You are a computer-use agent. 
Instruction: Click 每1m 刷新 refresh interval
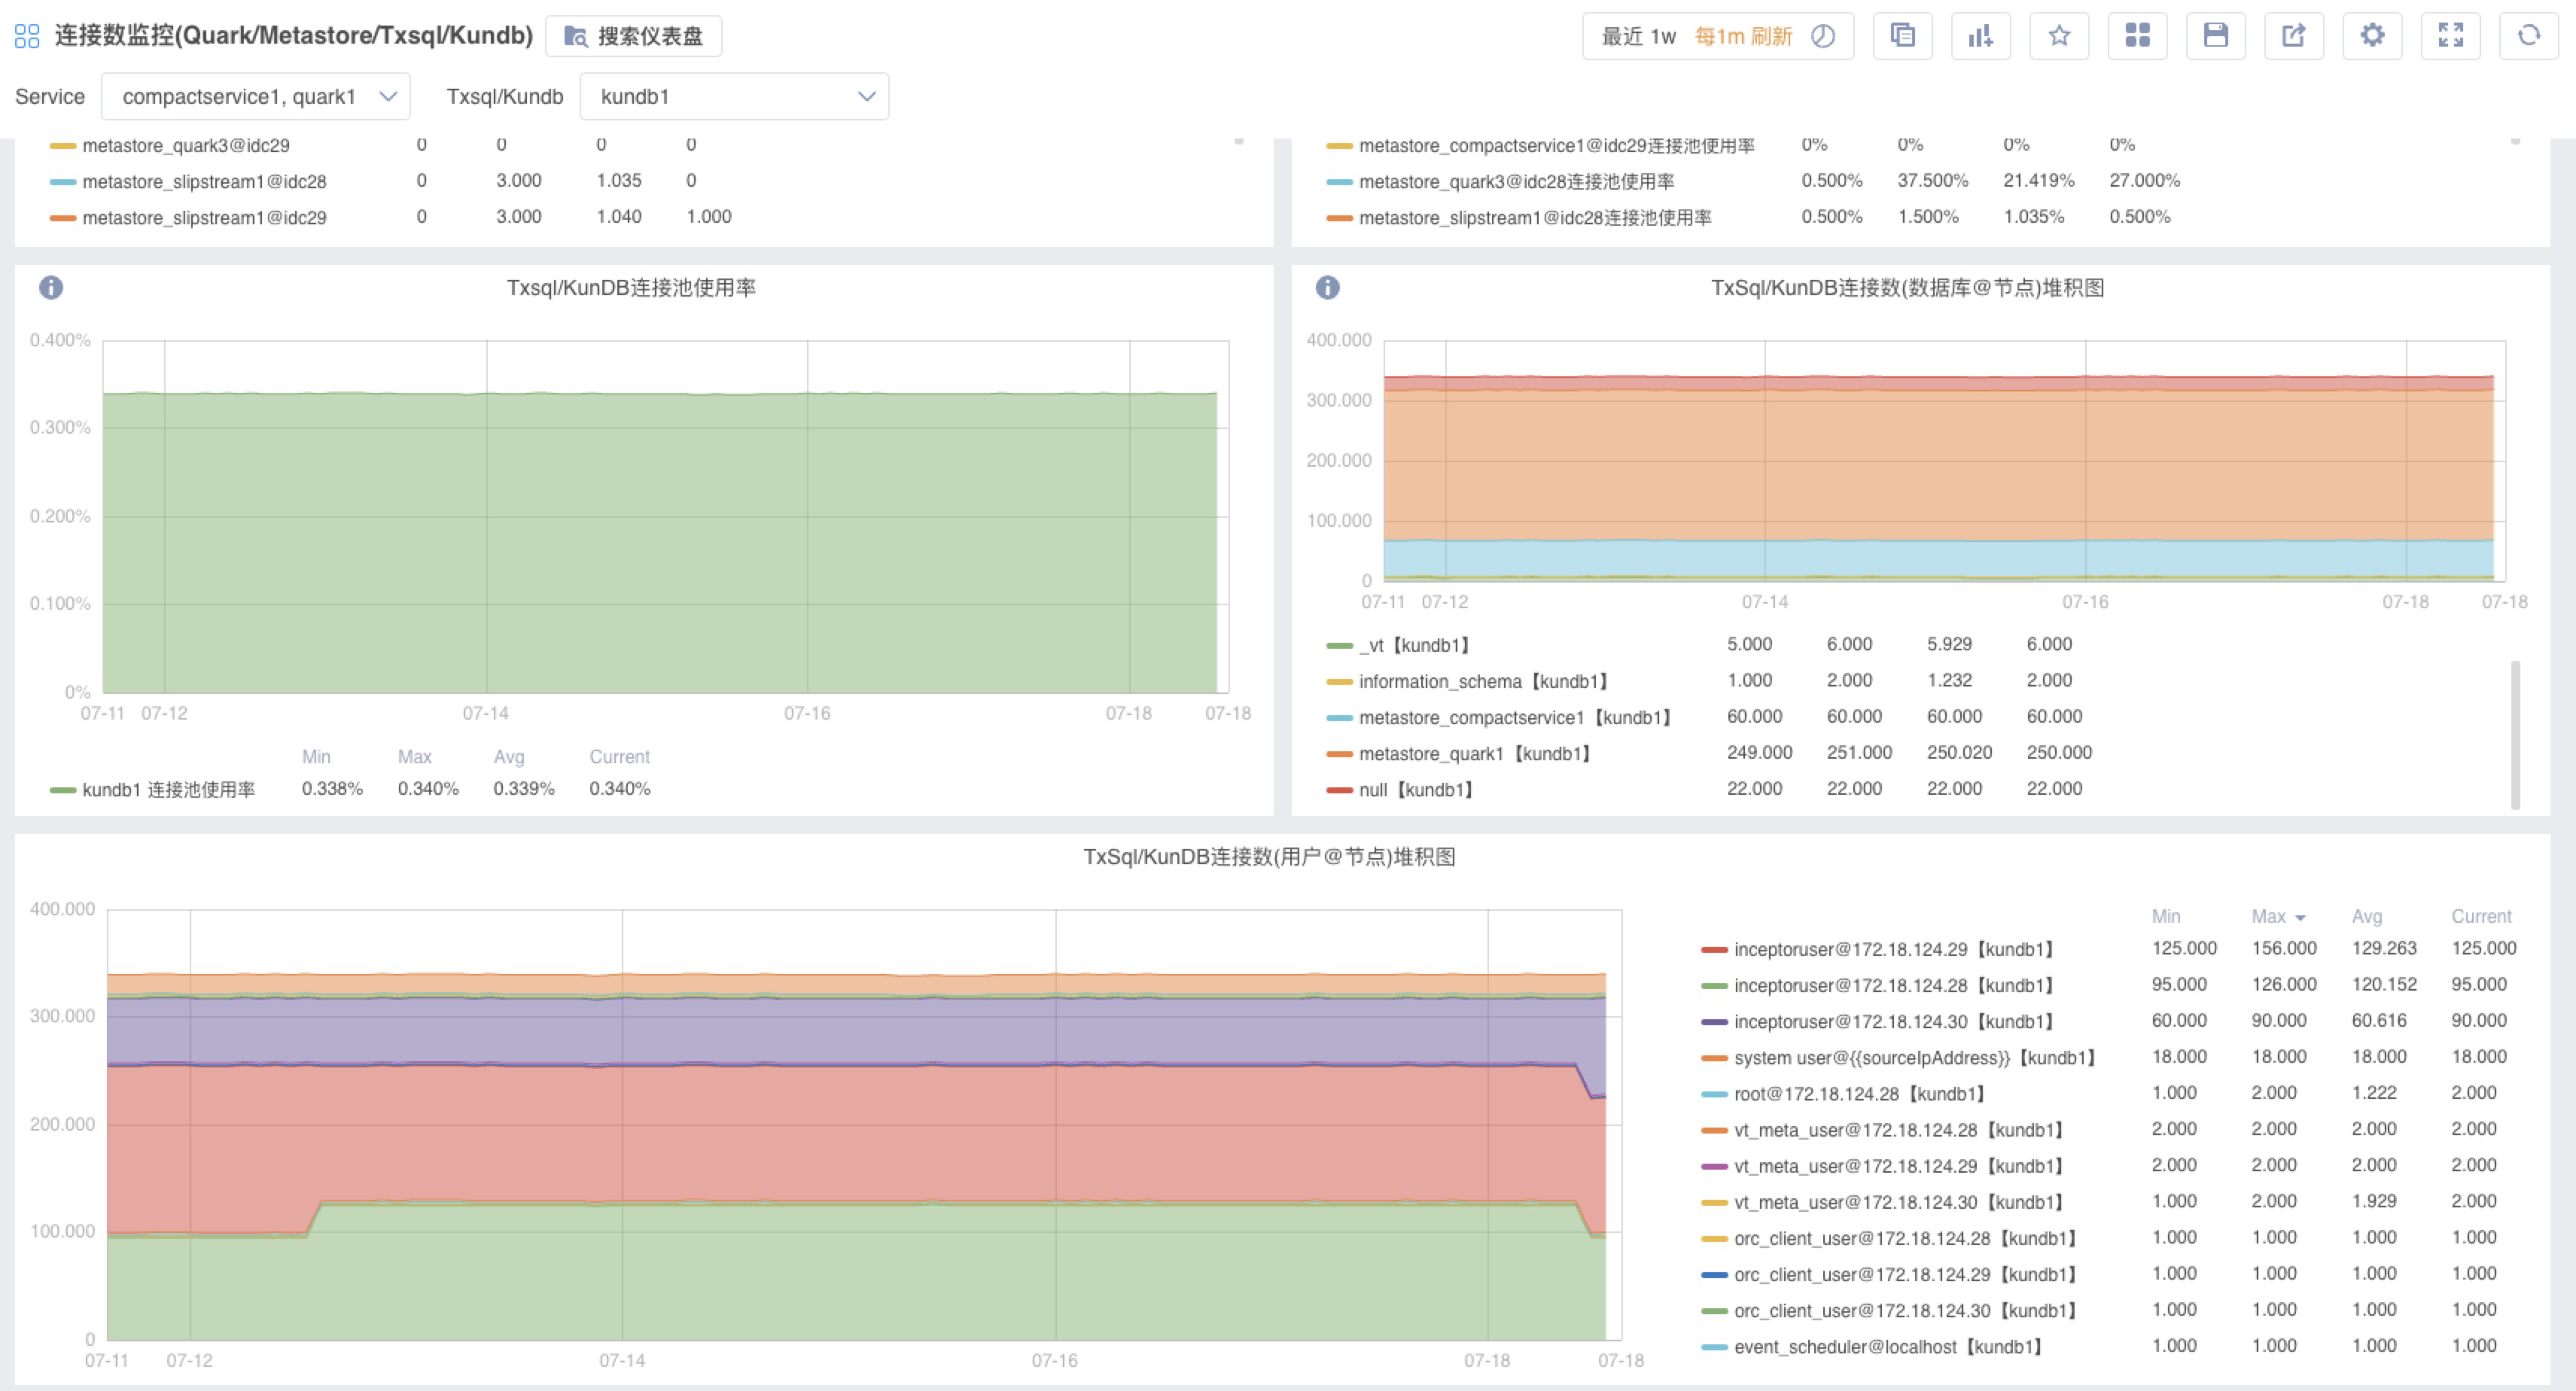pos(1743,36)
